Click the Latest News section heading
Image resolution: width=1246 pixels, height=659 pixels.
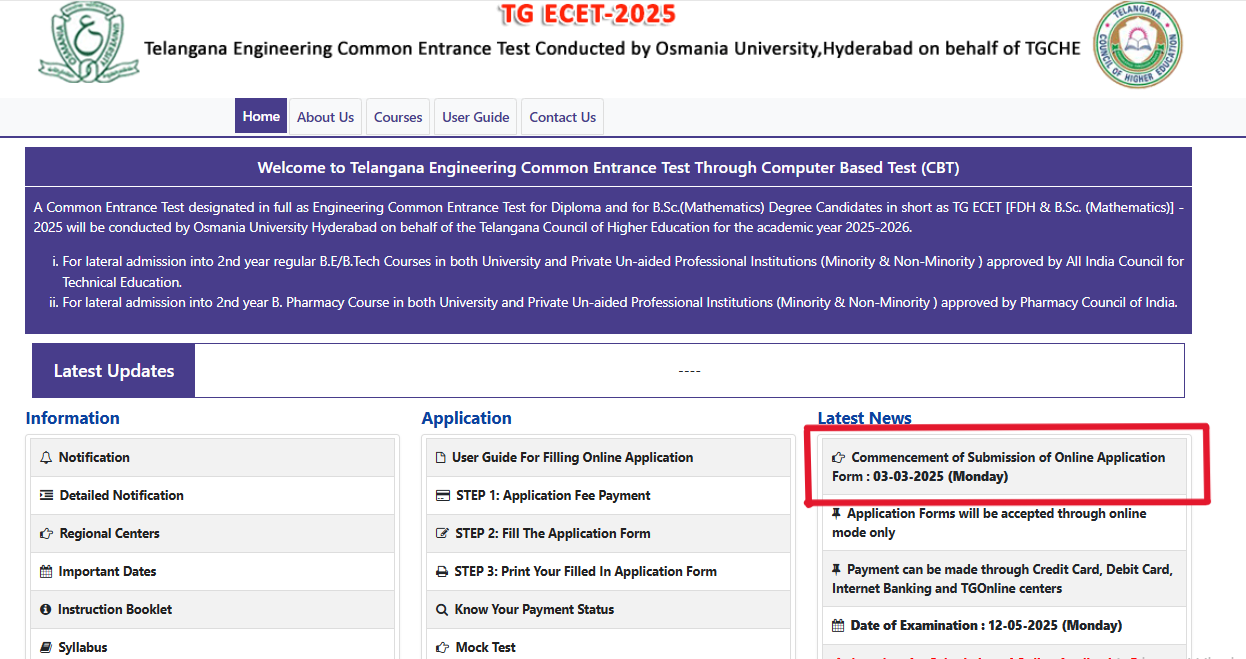pyautogui.click(x=865, y=418)
